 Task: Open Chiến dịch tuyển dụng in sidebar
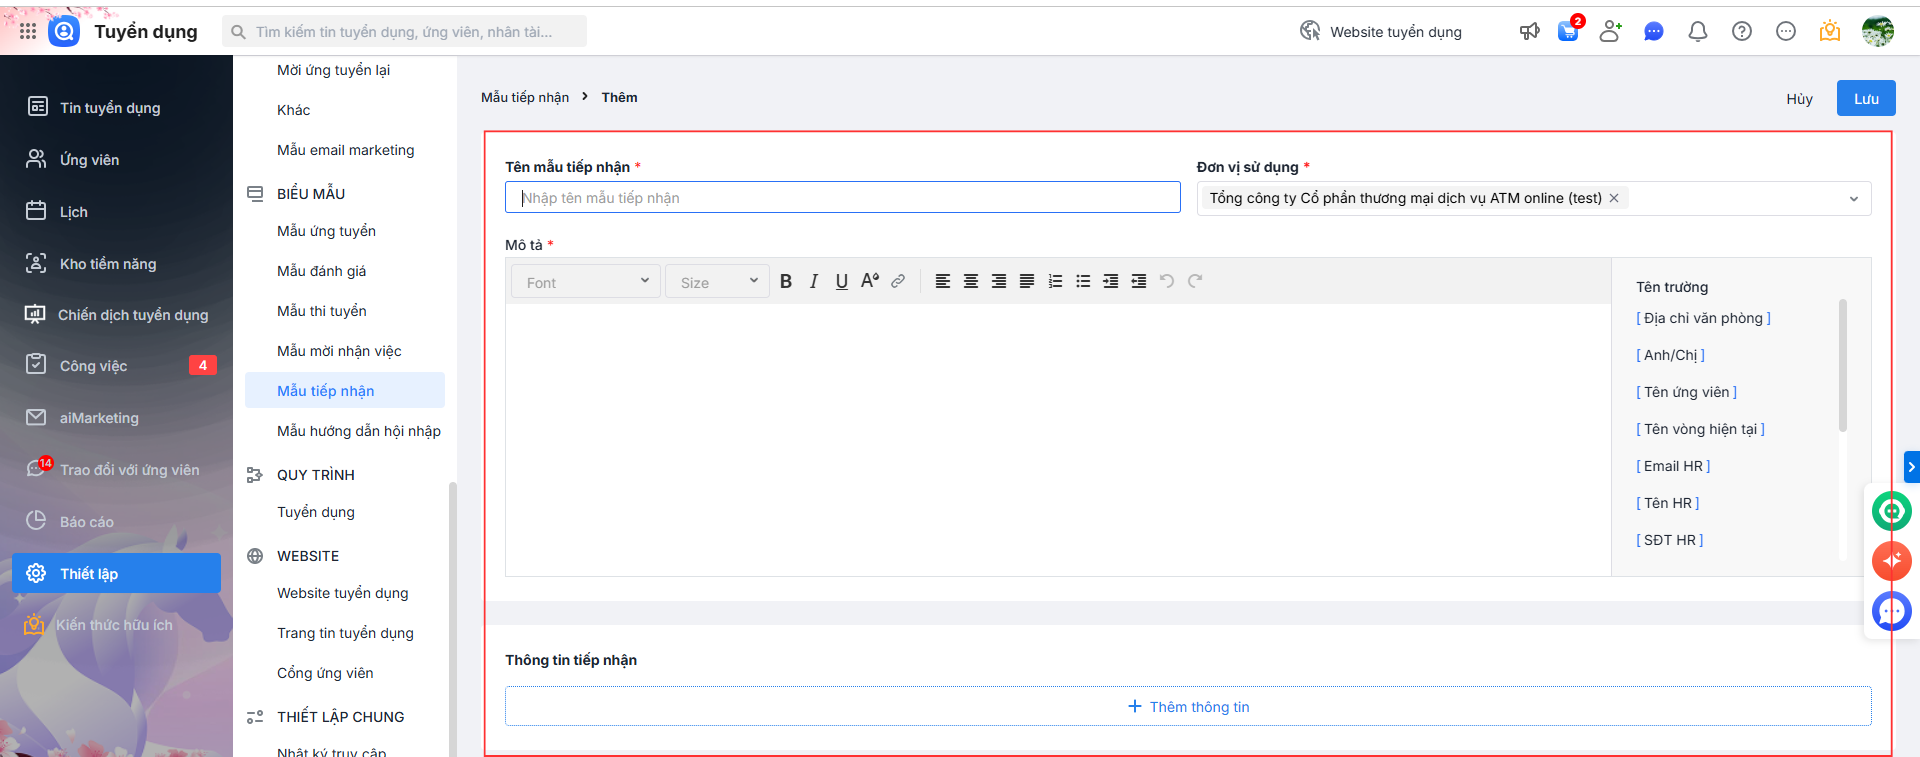pyautogui.click(x=116, y=314)
